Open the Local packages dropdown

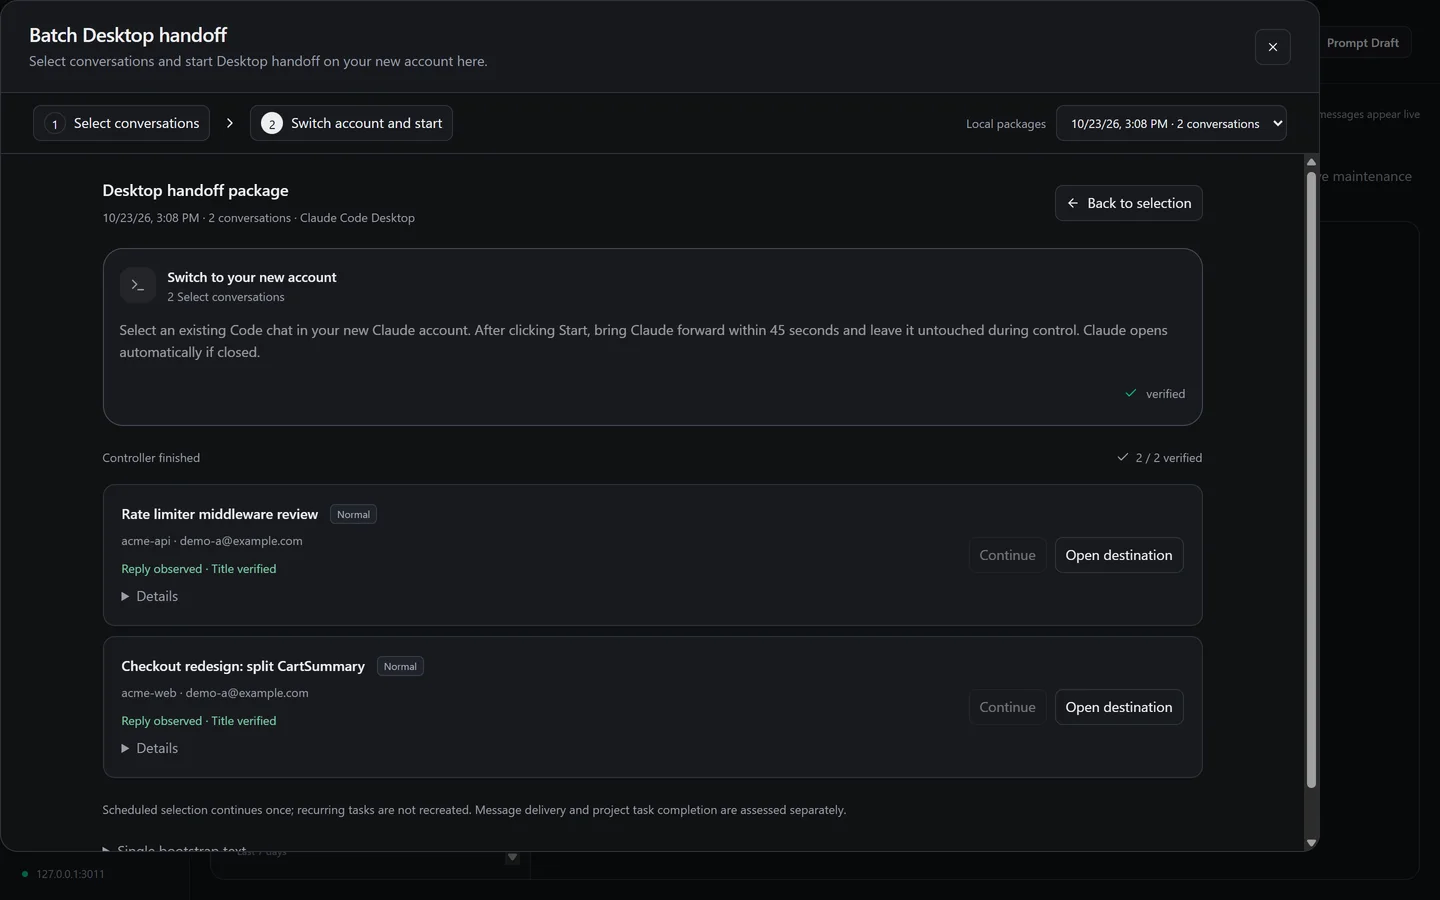pyautogui.click(x=1171, y=123)
